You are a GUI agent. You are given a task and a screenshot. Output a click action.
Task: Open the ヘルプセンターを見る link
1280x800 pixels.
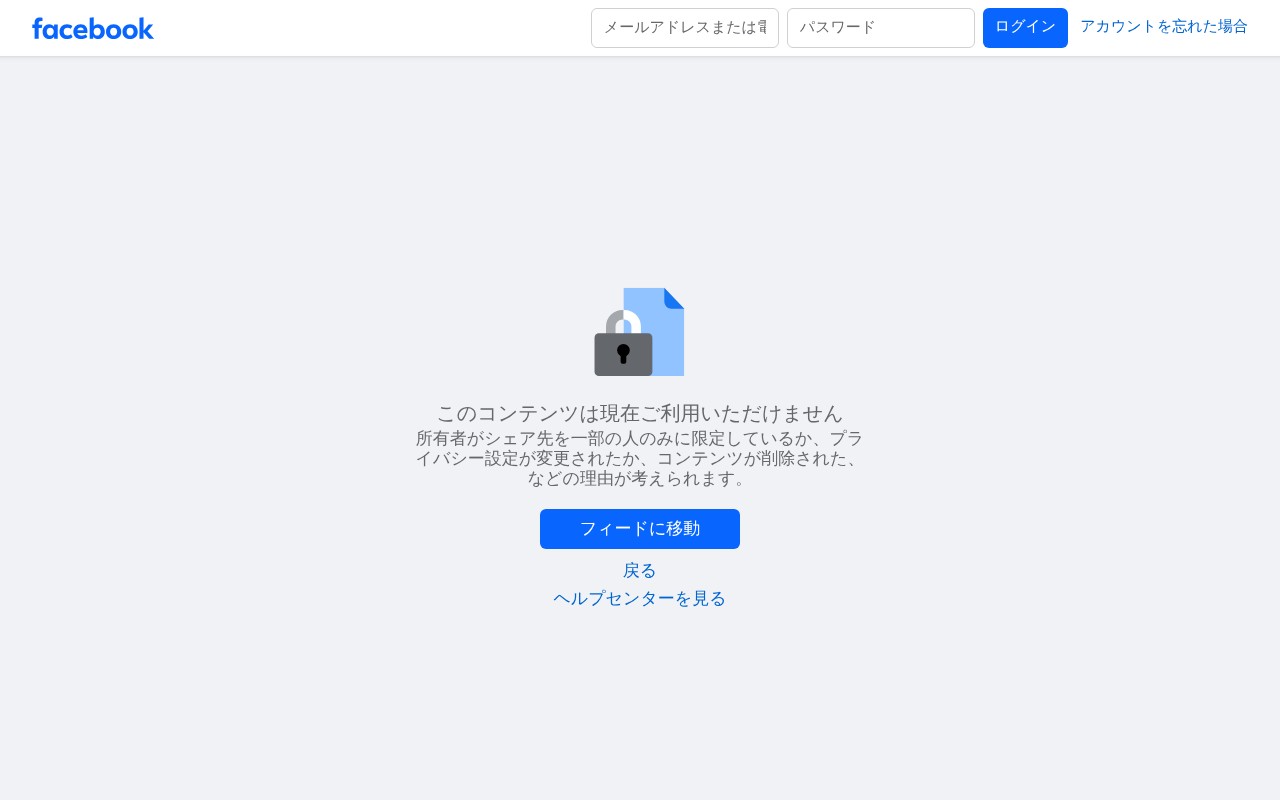pos(640,599)
